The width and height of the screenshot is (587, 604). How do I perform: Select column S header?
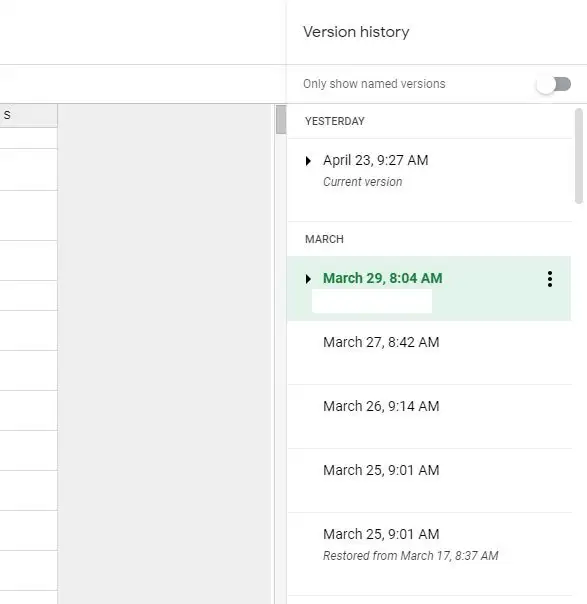(29, 115)
